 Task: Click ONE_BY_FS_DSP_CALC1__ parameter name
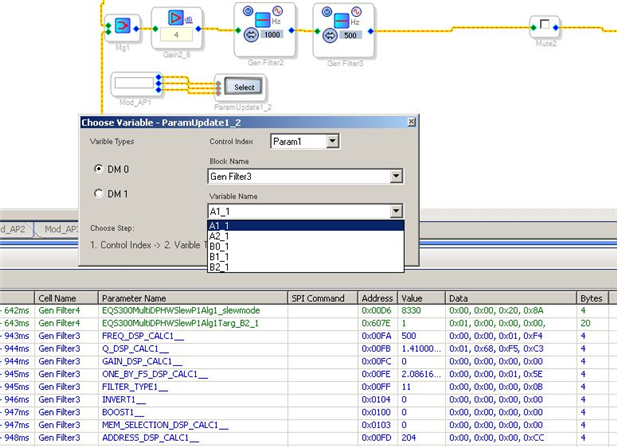coord(155,374)
